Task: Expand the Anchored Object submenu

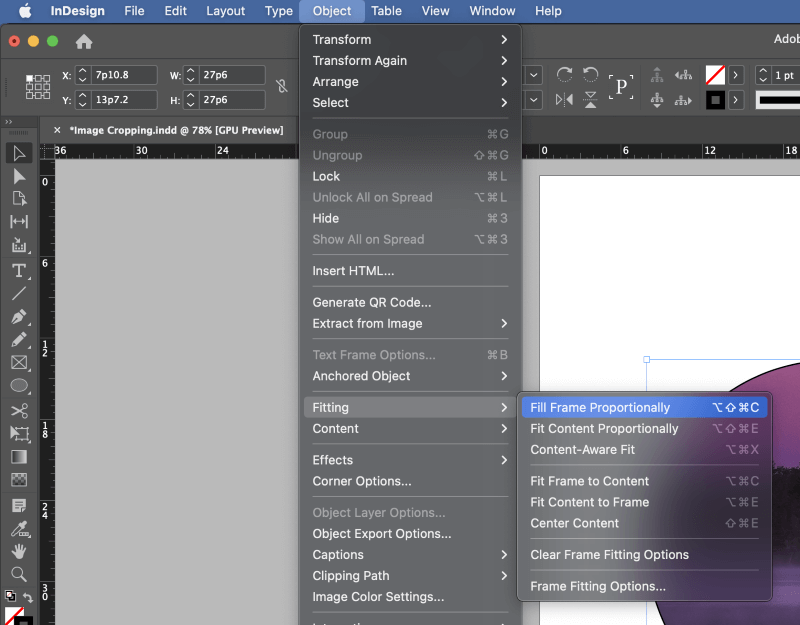Action: coord(410,376)
